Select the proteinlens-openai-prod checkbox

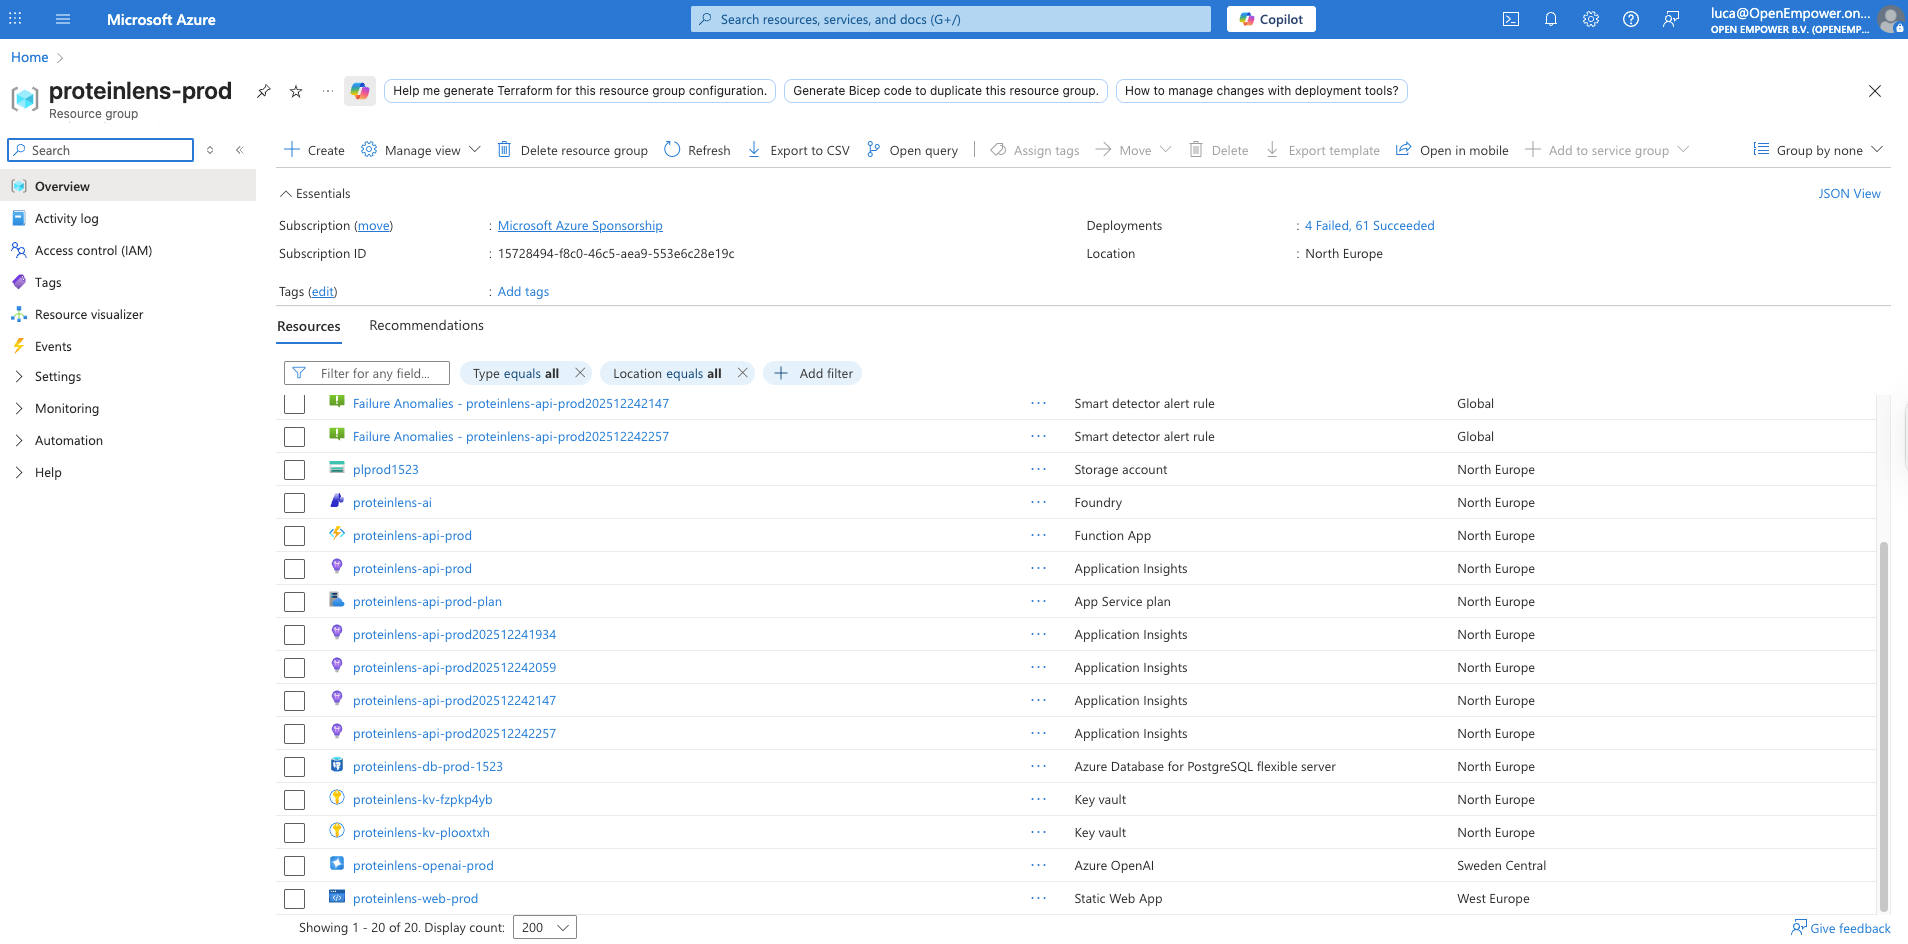294,865
